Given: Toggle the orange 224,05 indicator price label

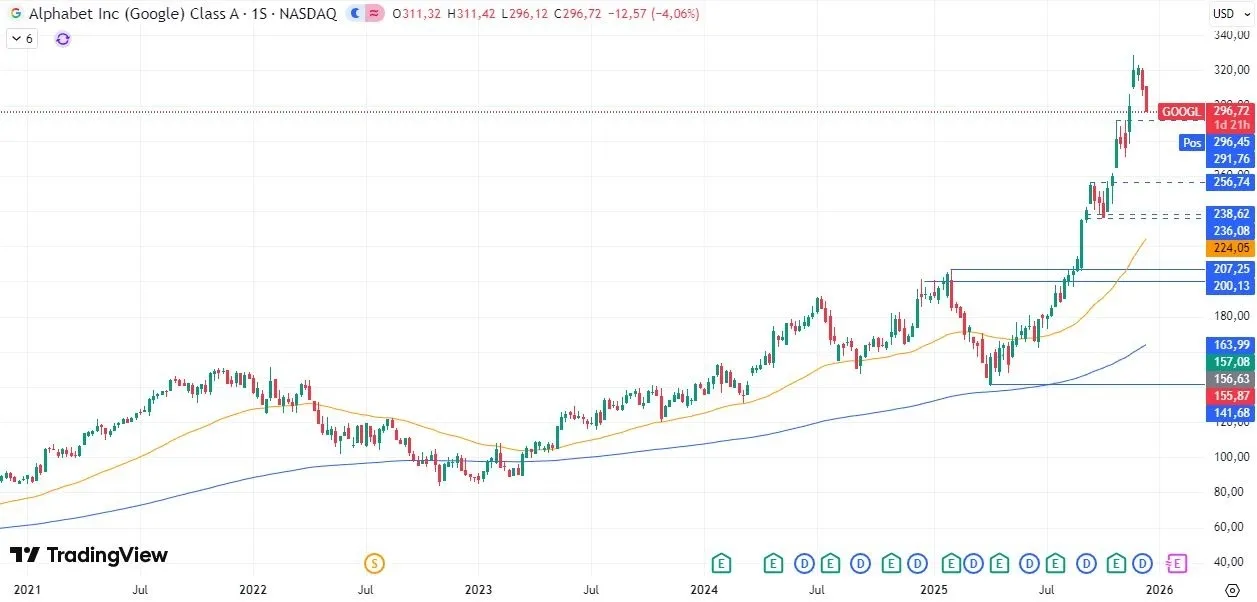Looking at the screenshot, I should [x=1230, y=247].
